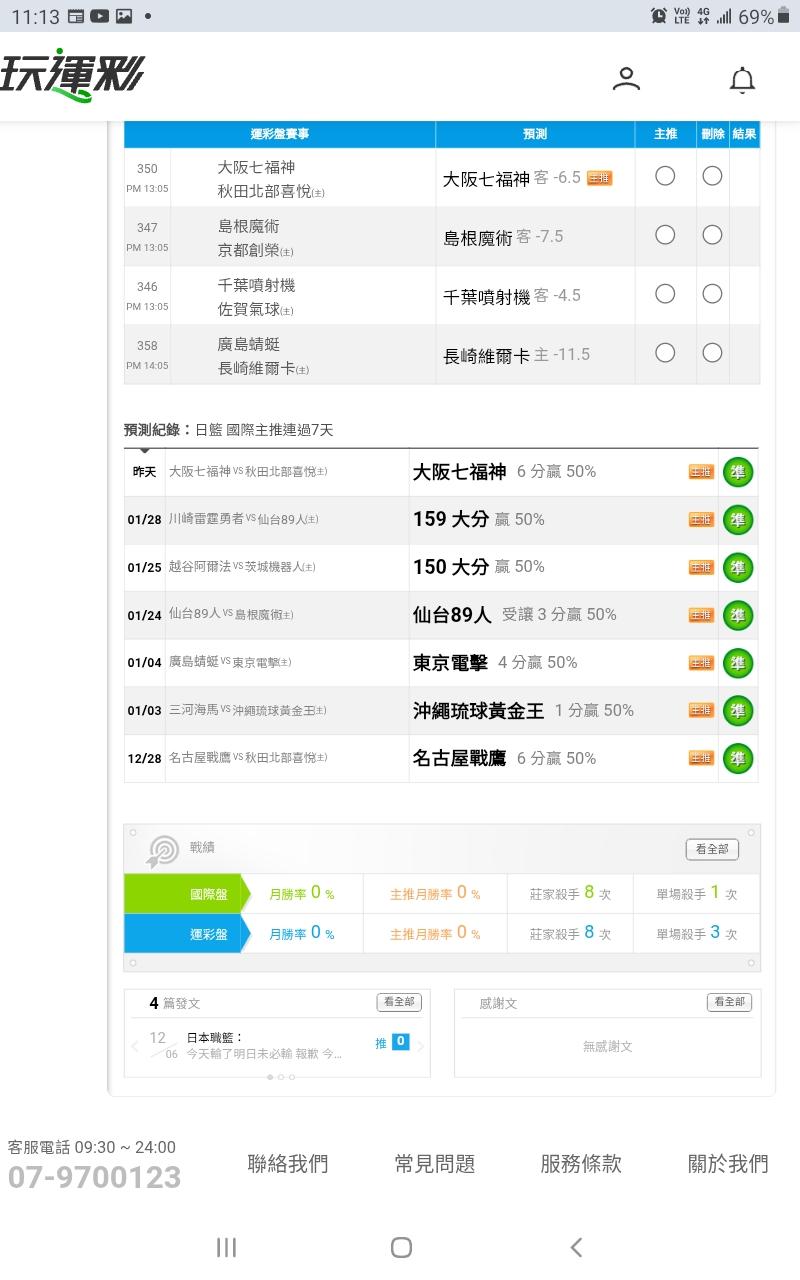Open 服務條款 footer link

(x=581, y=1164)
